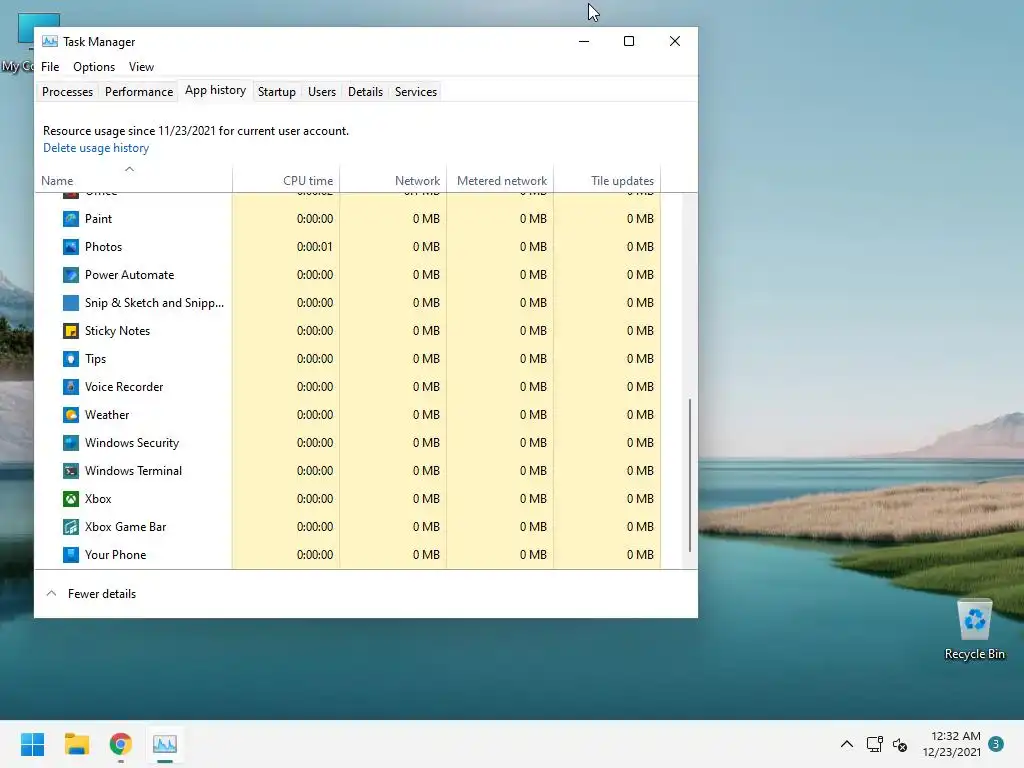This screenshot has width=1024, height=768.
Task: Select the Recycle Bin desktop icon
Action: (x=974, y=630)
